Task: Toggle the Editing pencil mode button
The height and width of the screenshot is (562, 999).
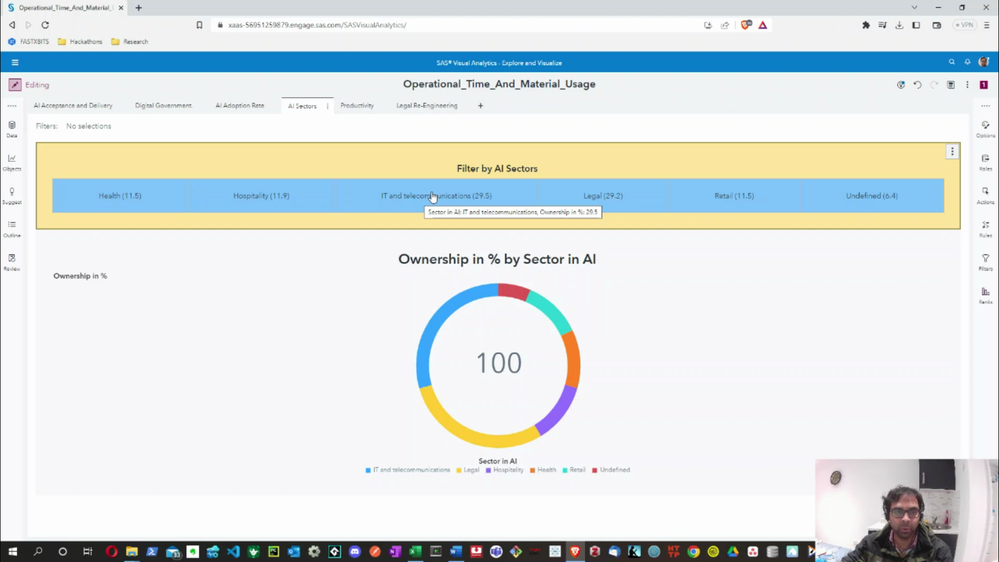Action: [15, 85]
